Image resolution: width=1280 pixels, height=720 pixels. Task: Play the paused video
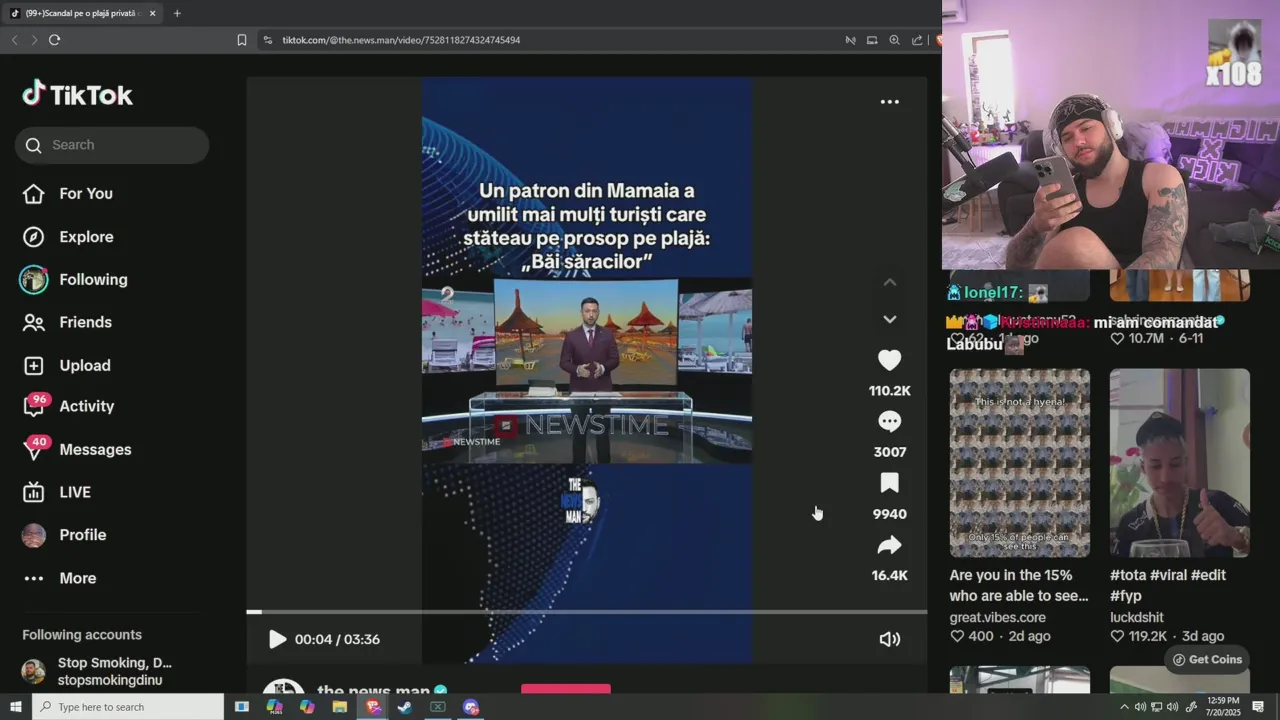click(277, 639)
